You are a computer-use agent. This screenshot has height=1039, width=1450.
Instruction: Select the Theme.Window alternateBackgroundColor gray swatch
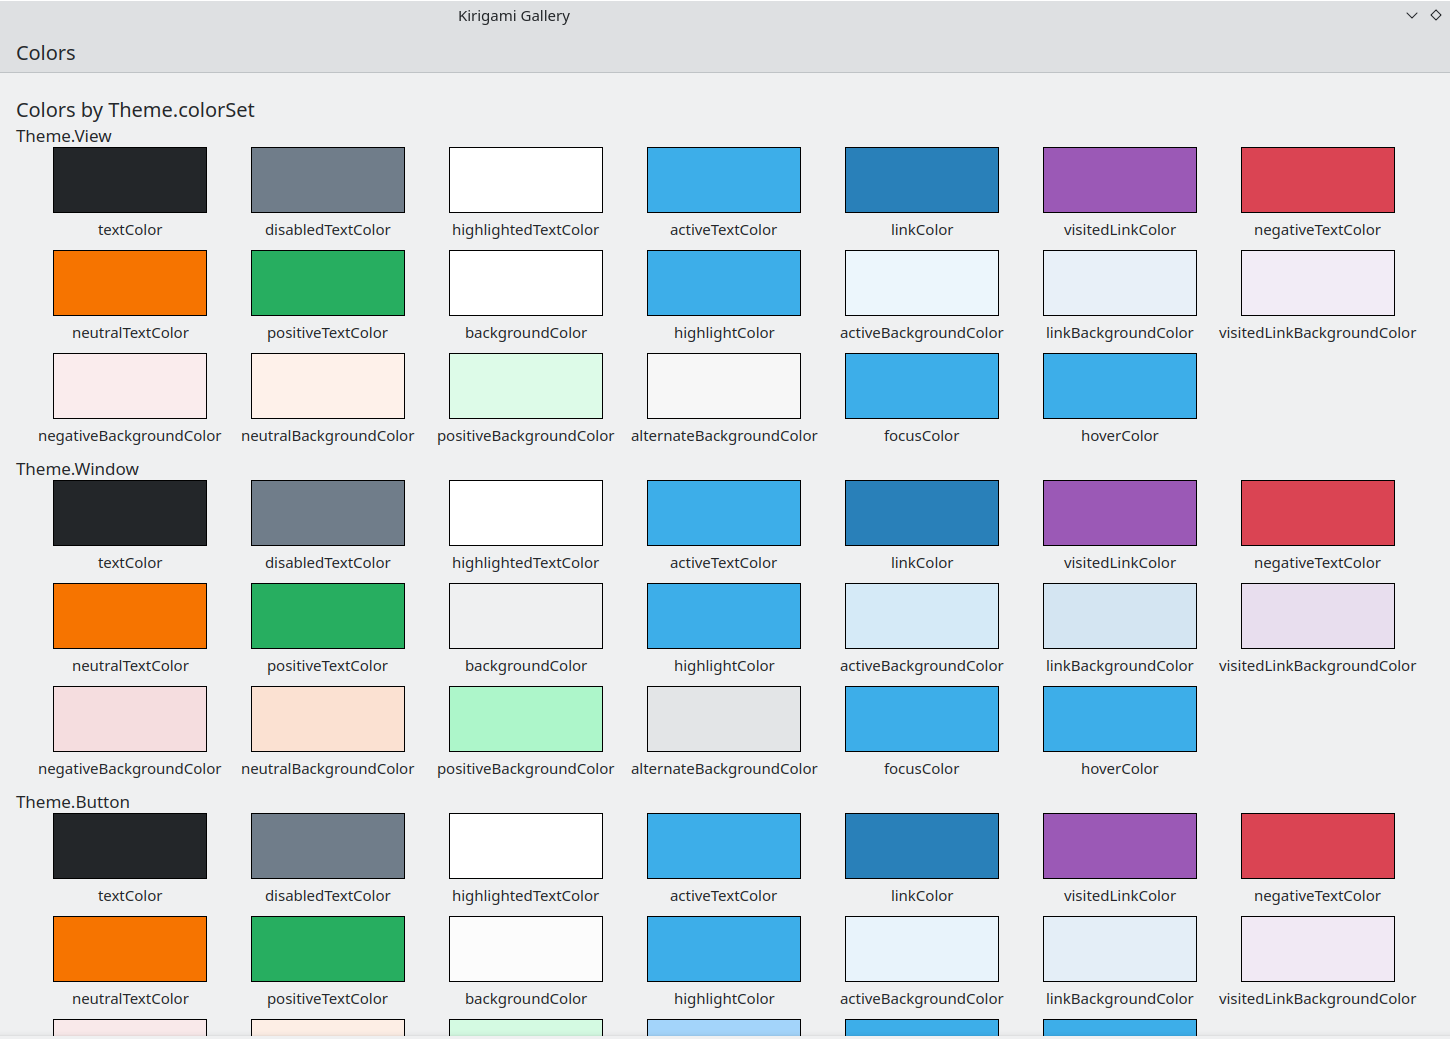(x=724, y=719)
